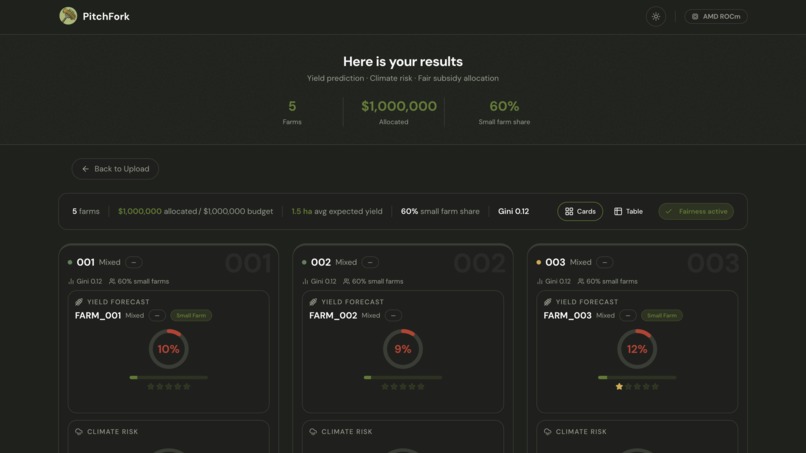
Task: Click the yield progress bar under 9%
Action: 403,377
